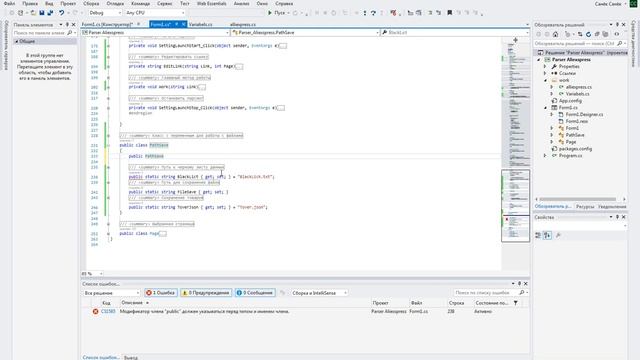Image resolution: width=640 pixels, height=360 pixels.
Task: Select packages.config in Solution Explorer
Action: click(575, 149)
